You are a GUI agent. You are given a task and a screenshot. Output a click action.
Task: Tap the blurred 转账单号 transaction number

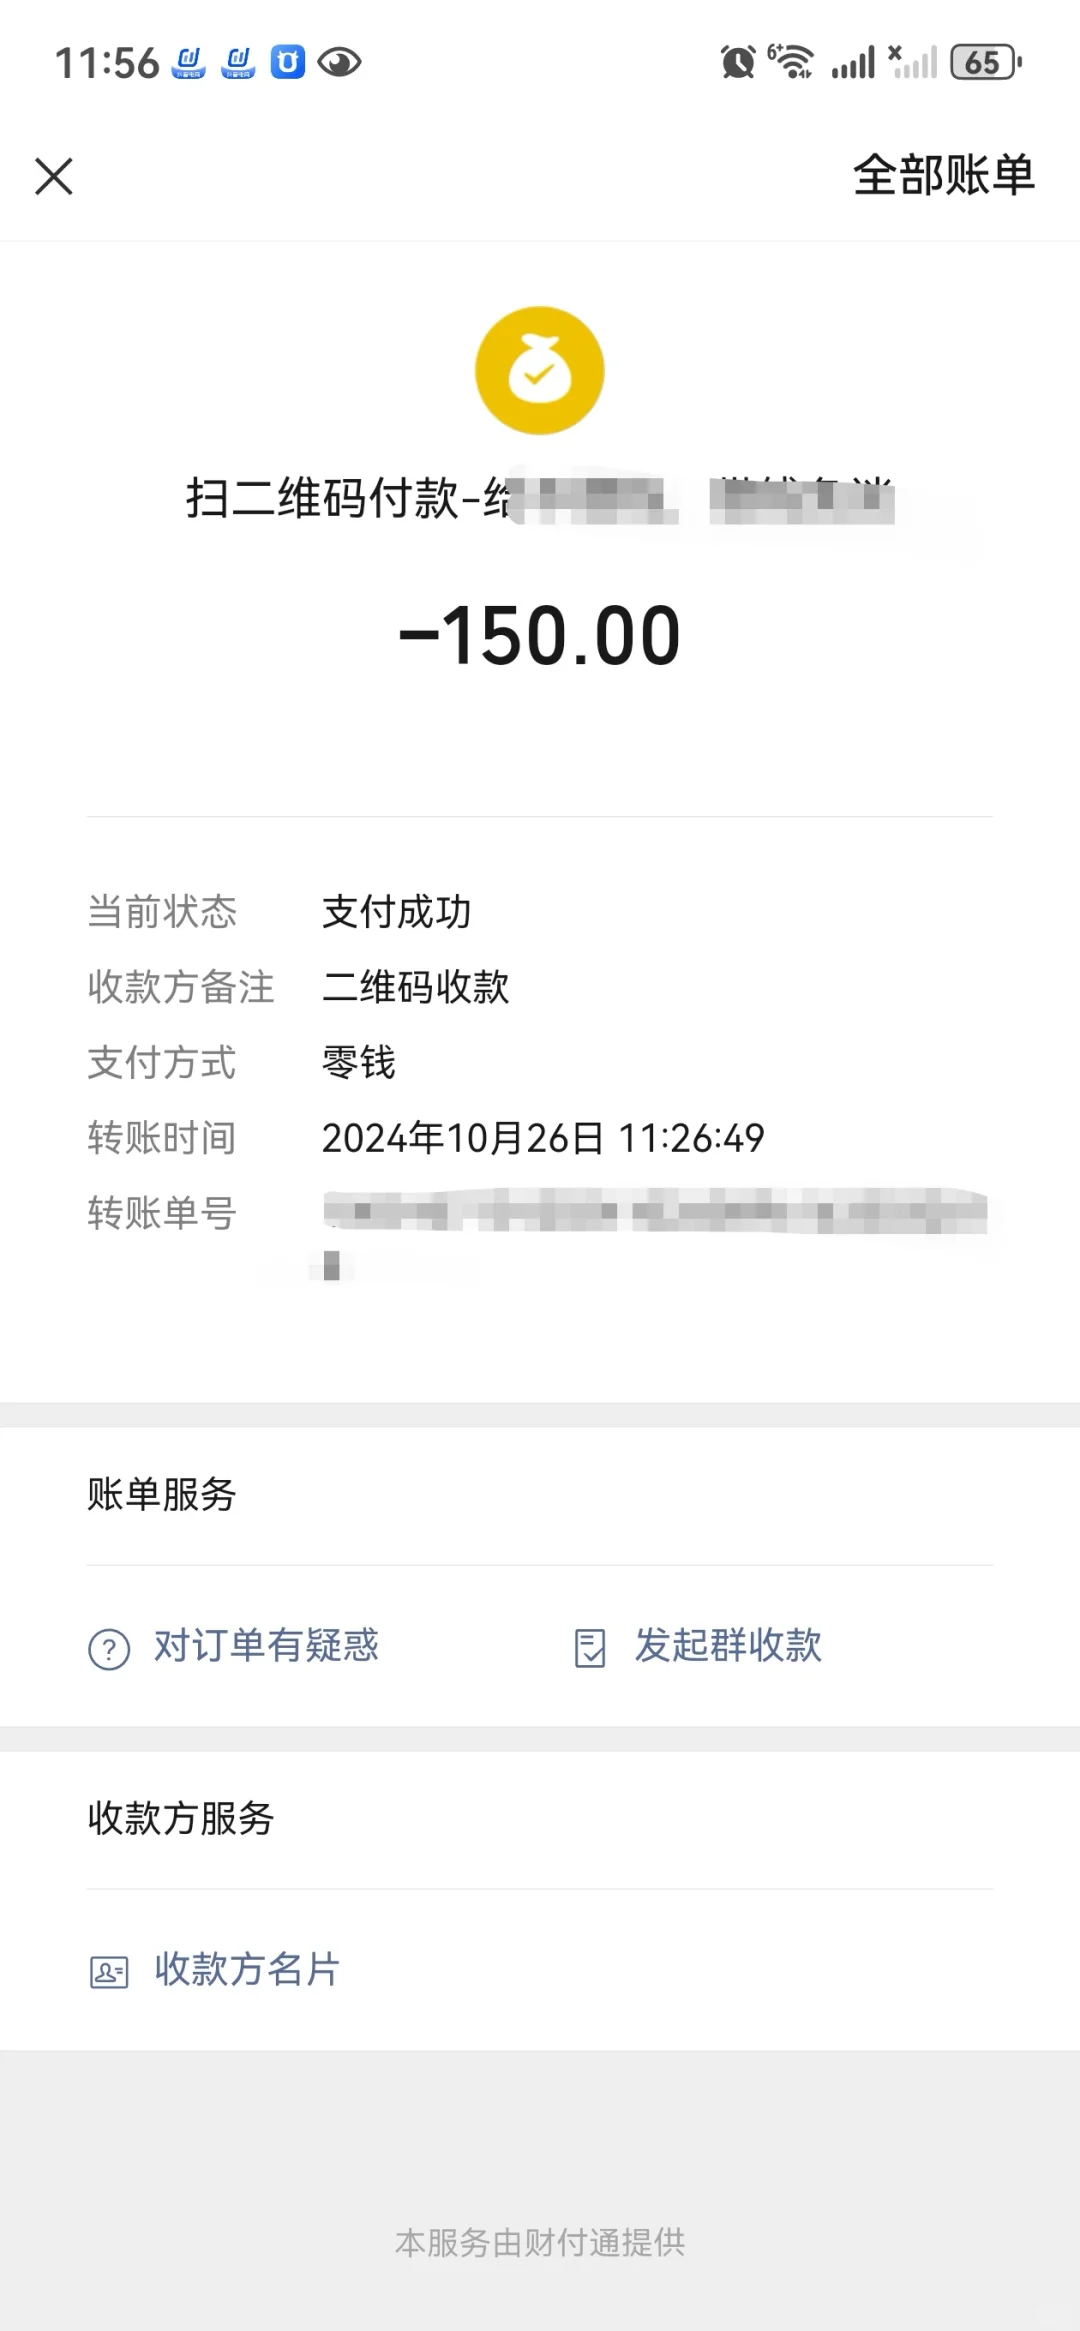click(x=655, y=1212)
